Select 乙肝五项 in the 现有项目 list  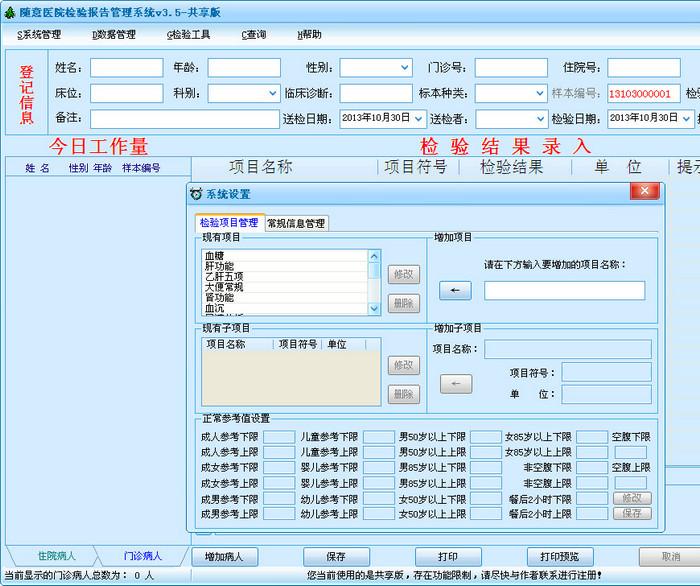pos(284,277)
